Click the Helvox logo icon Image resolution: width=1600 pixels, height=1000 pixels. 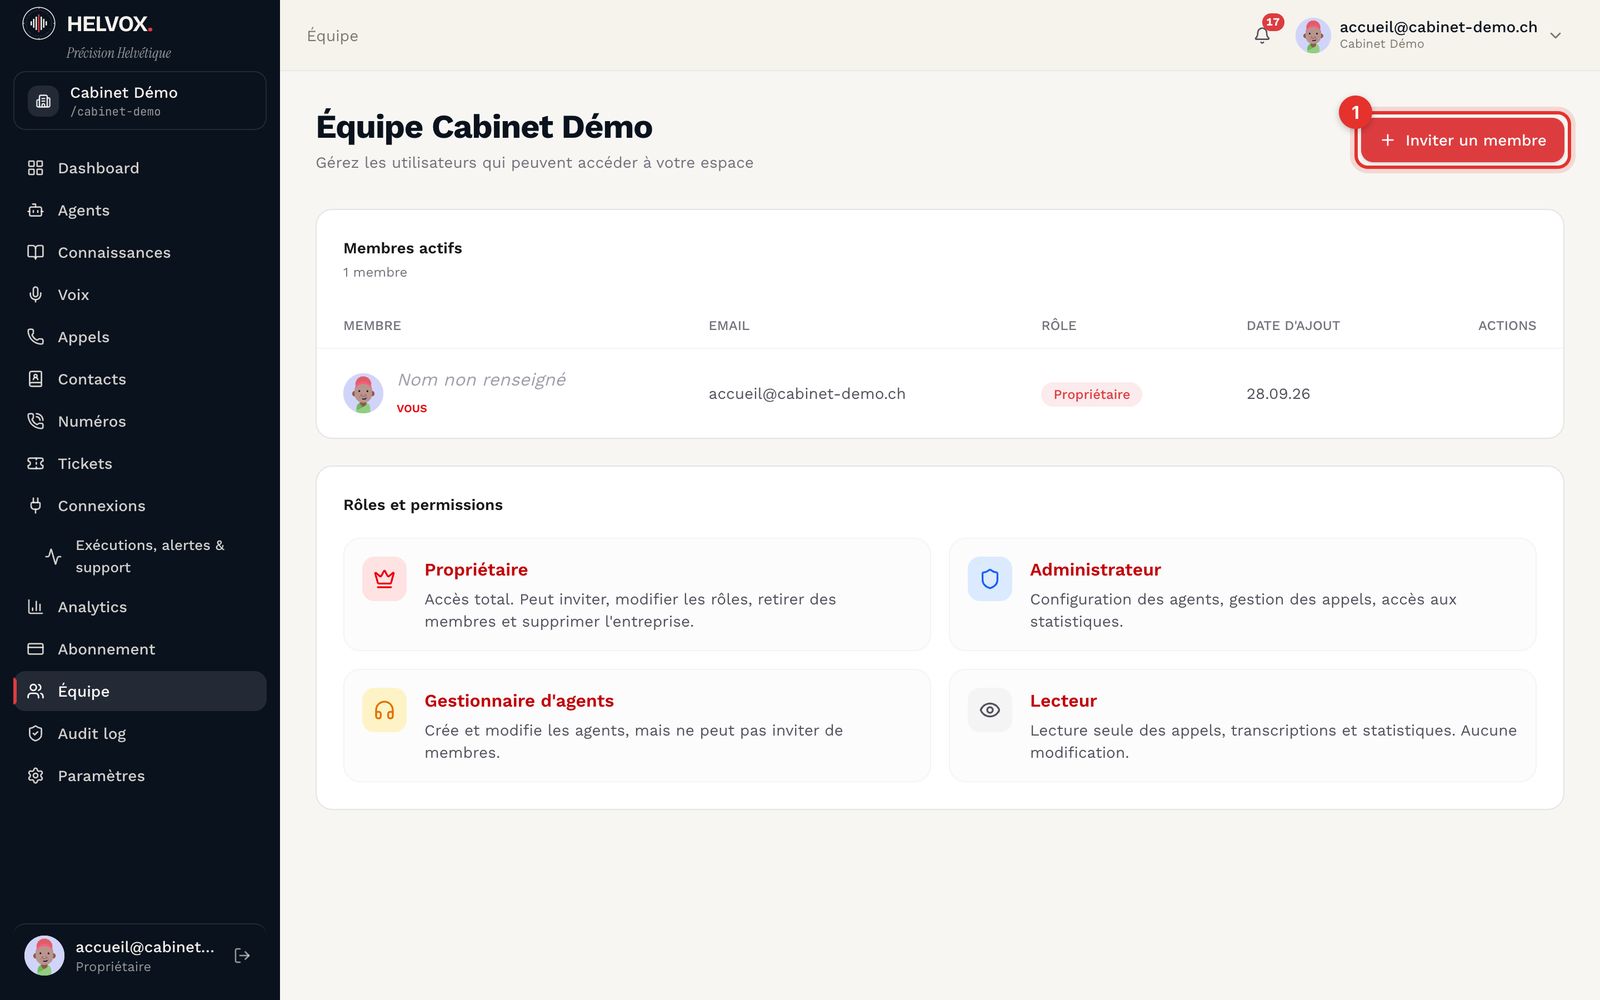click(x=39, y=23)
